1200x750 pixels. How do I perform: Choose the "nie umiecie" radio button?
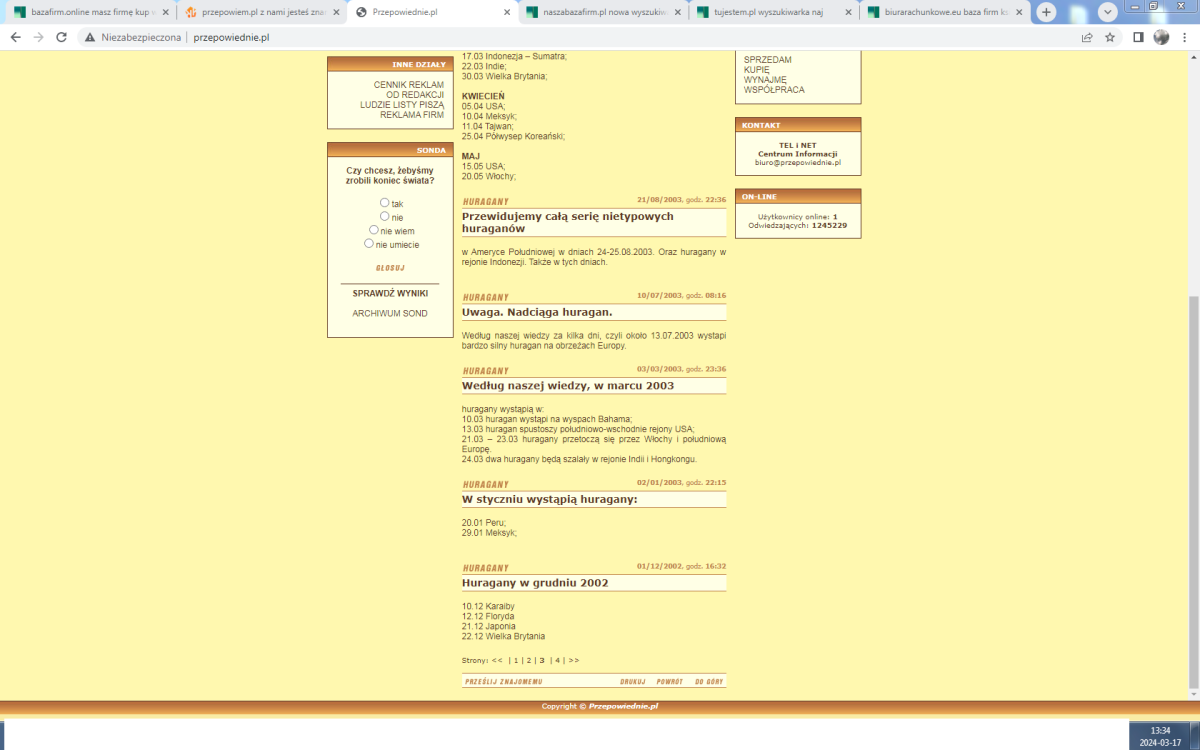point(369,243)
